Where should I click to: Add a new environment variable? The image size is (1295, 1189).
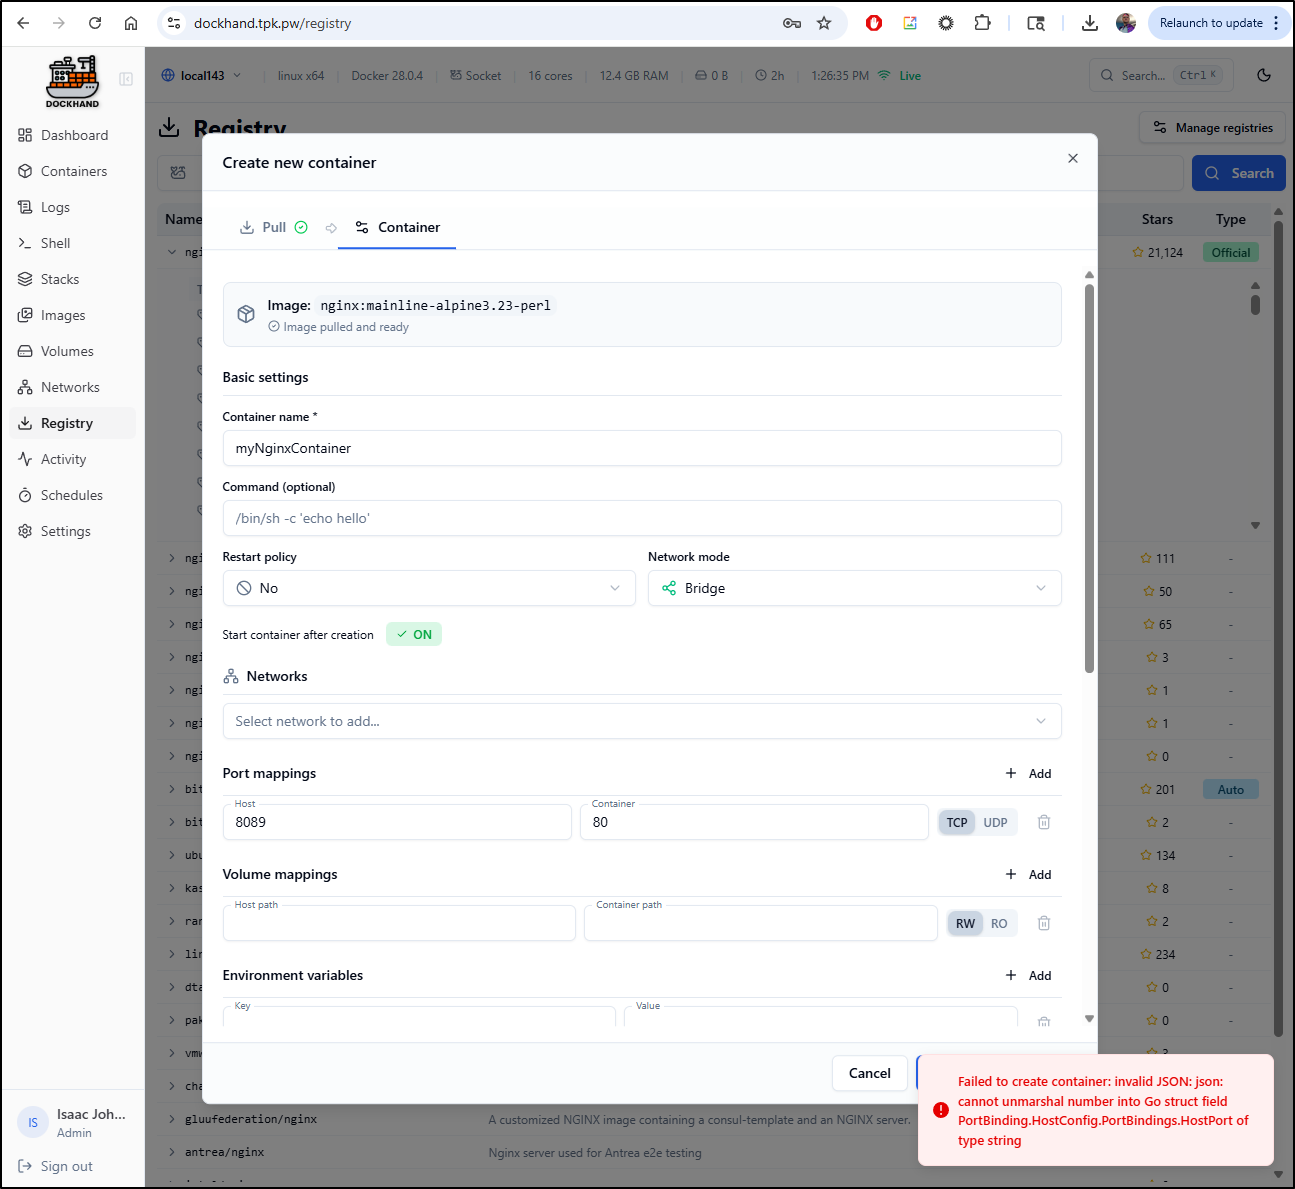pos(1029,975)
